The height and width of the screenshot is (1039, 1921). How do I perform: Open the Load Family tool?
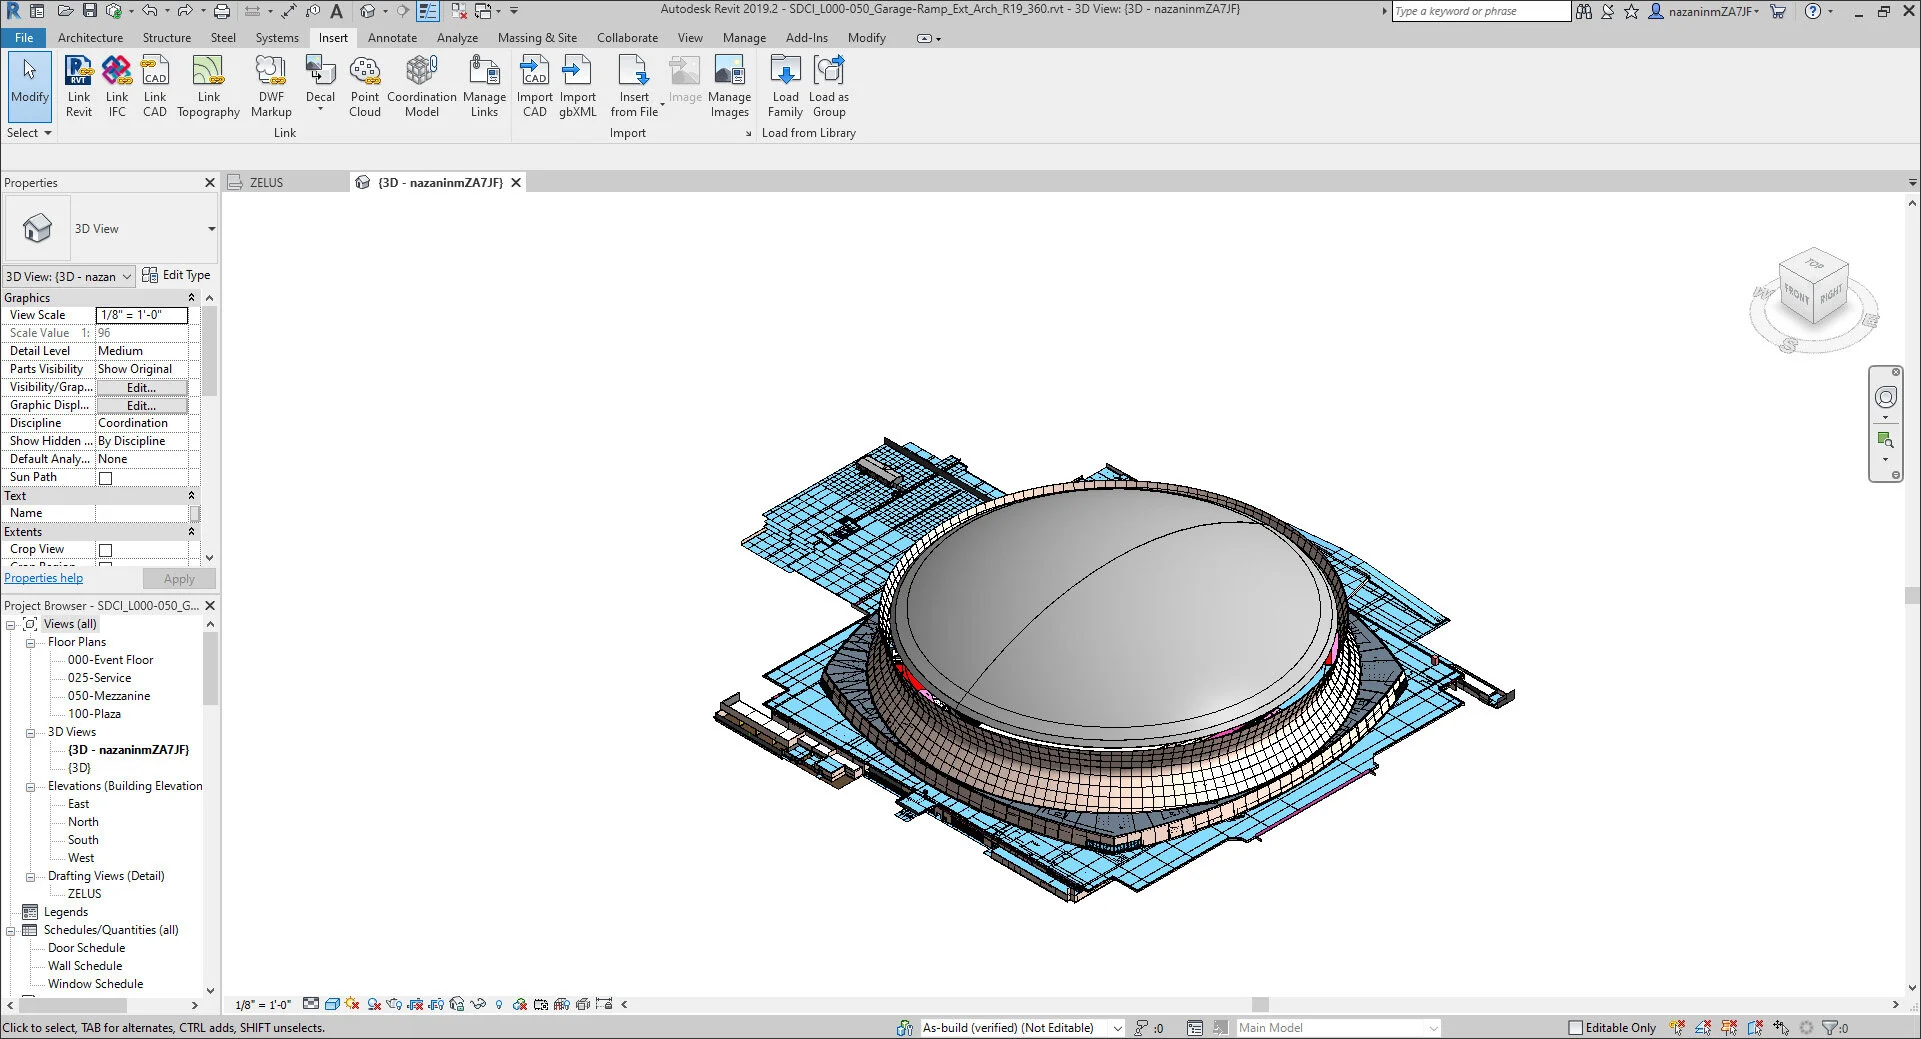click(x=785, y=87)
